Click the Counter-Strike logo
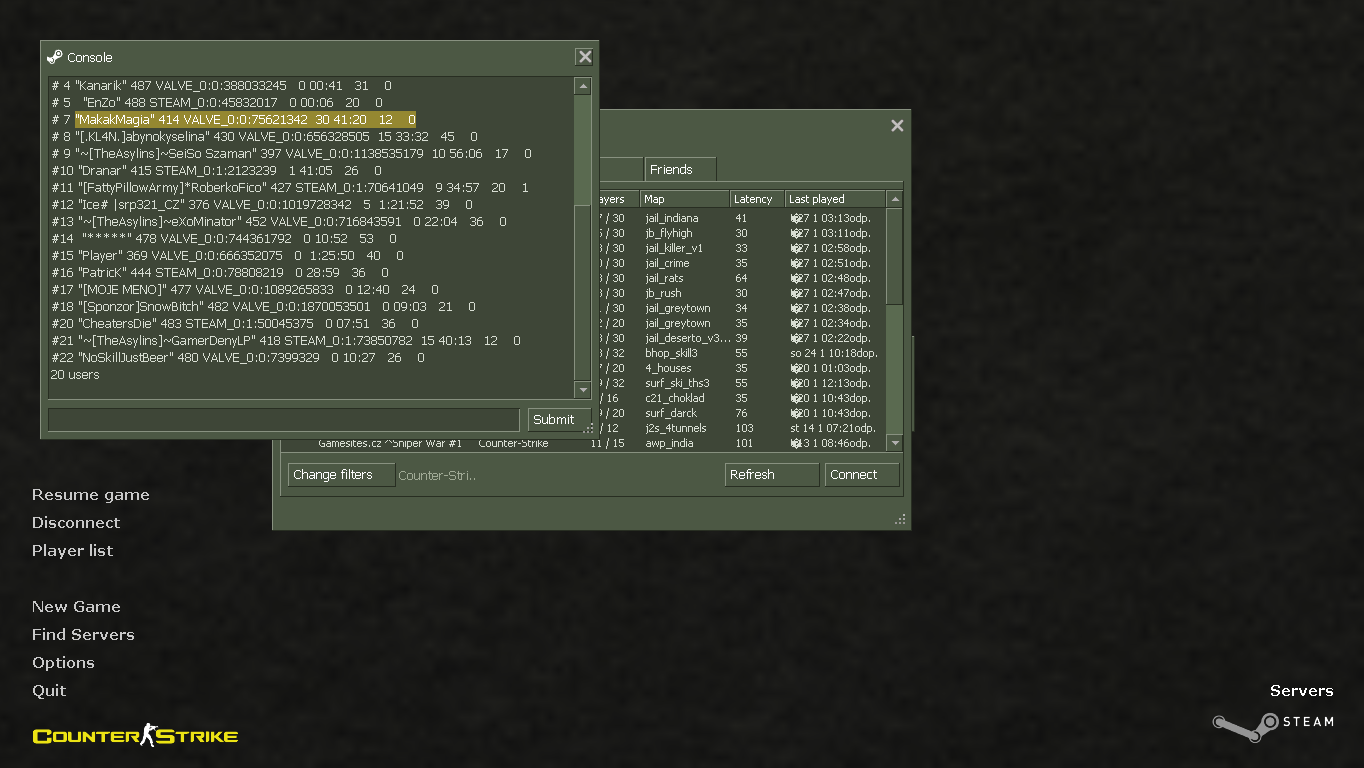This screenshot has height=768, width=1364. [x=135, y=736]
